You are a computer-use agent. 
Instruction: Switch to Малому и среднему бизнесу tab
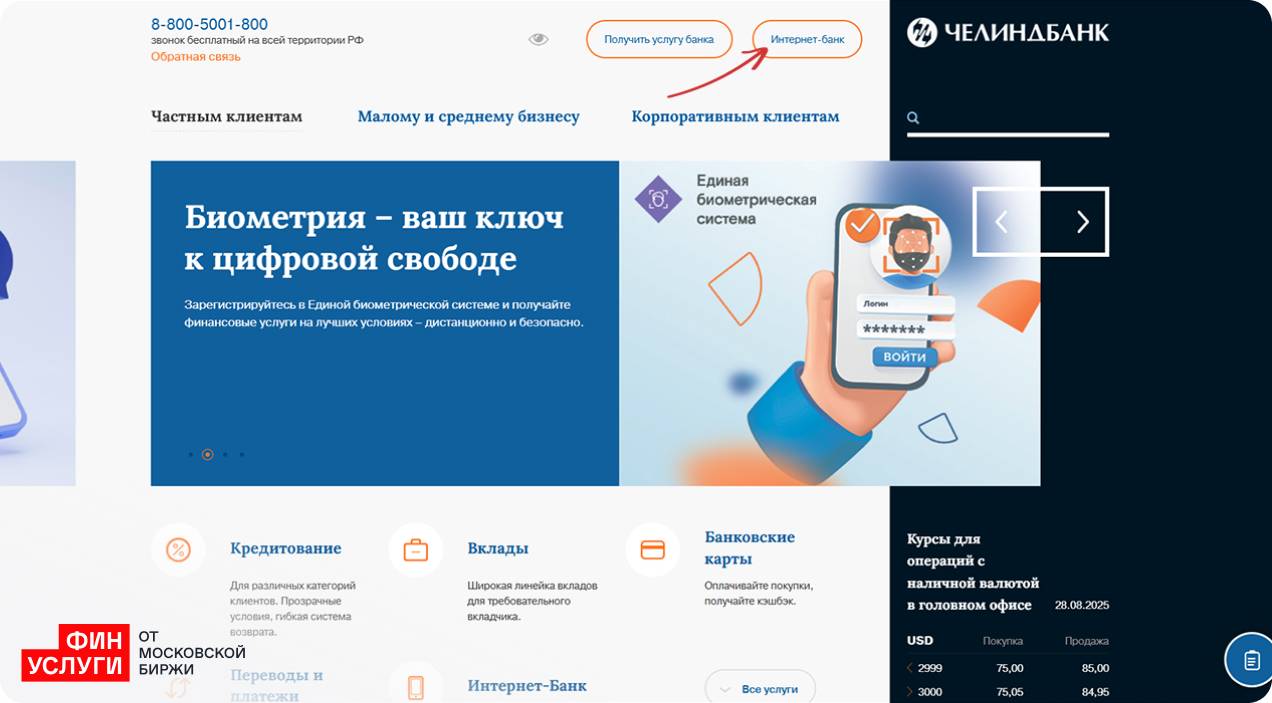pyautogui.click(x=469, y=117)
